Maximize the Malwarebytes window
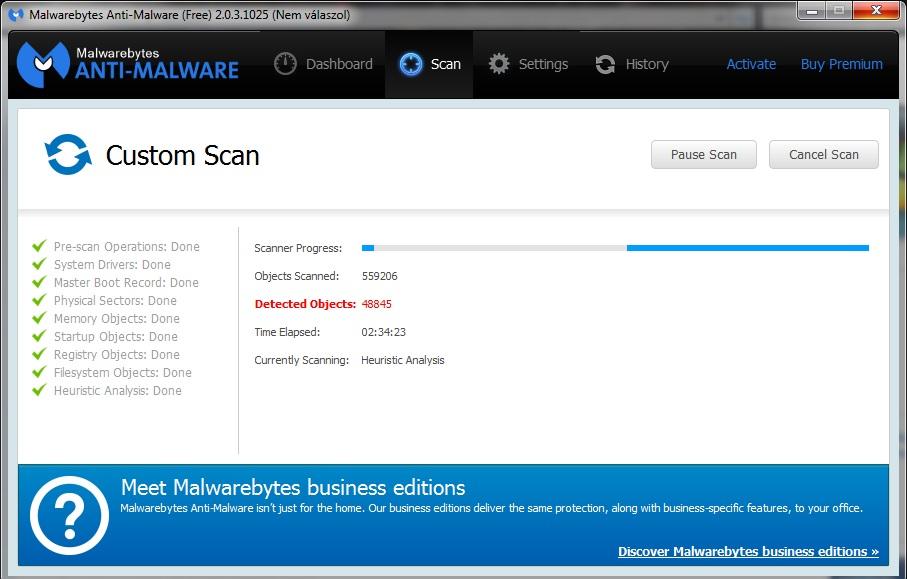The image size is (907, 579). (x=838, y=10)
